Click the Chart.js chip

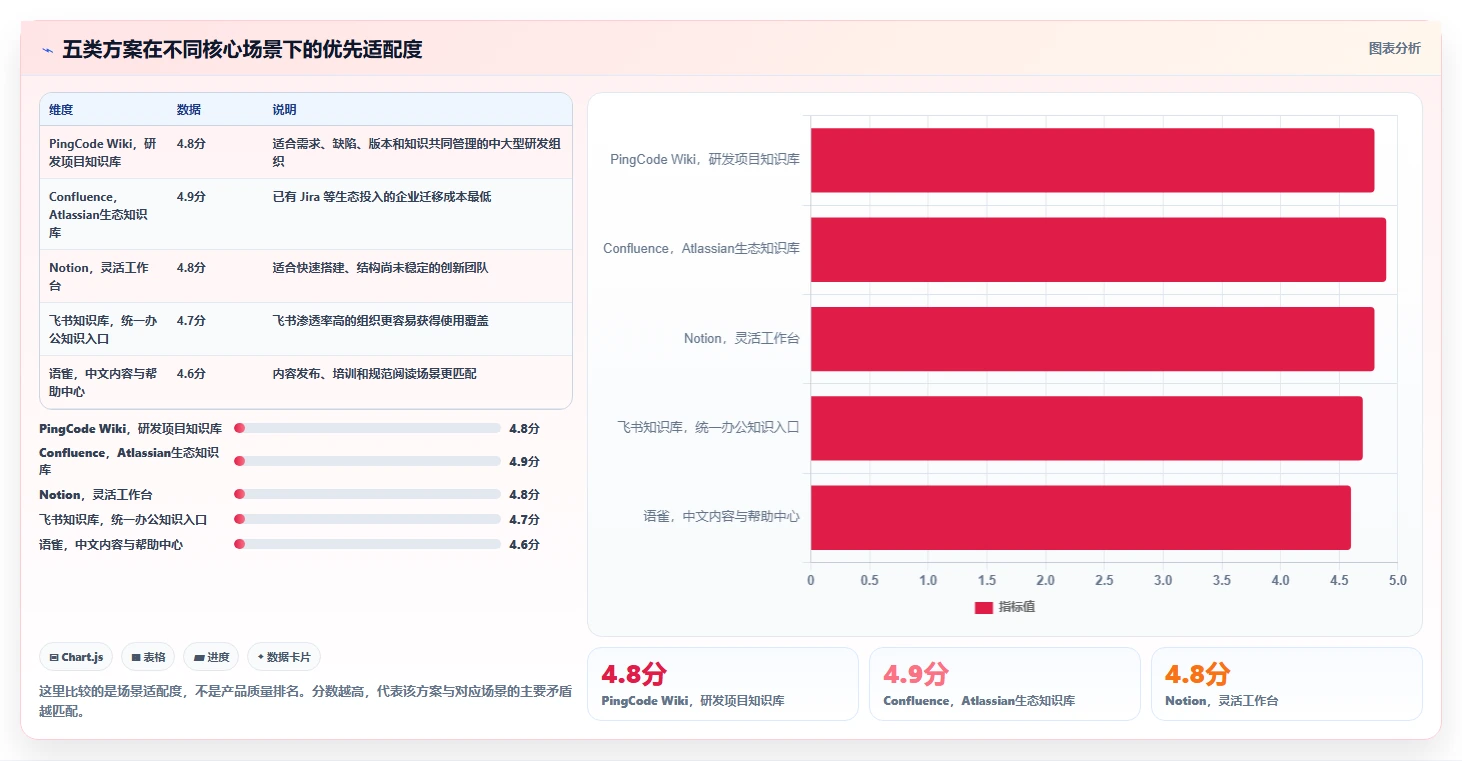pyautogui.click(x=77, y=657)
